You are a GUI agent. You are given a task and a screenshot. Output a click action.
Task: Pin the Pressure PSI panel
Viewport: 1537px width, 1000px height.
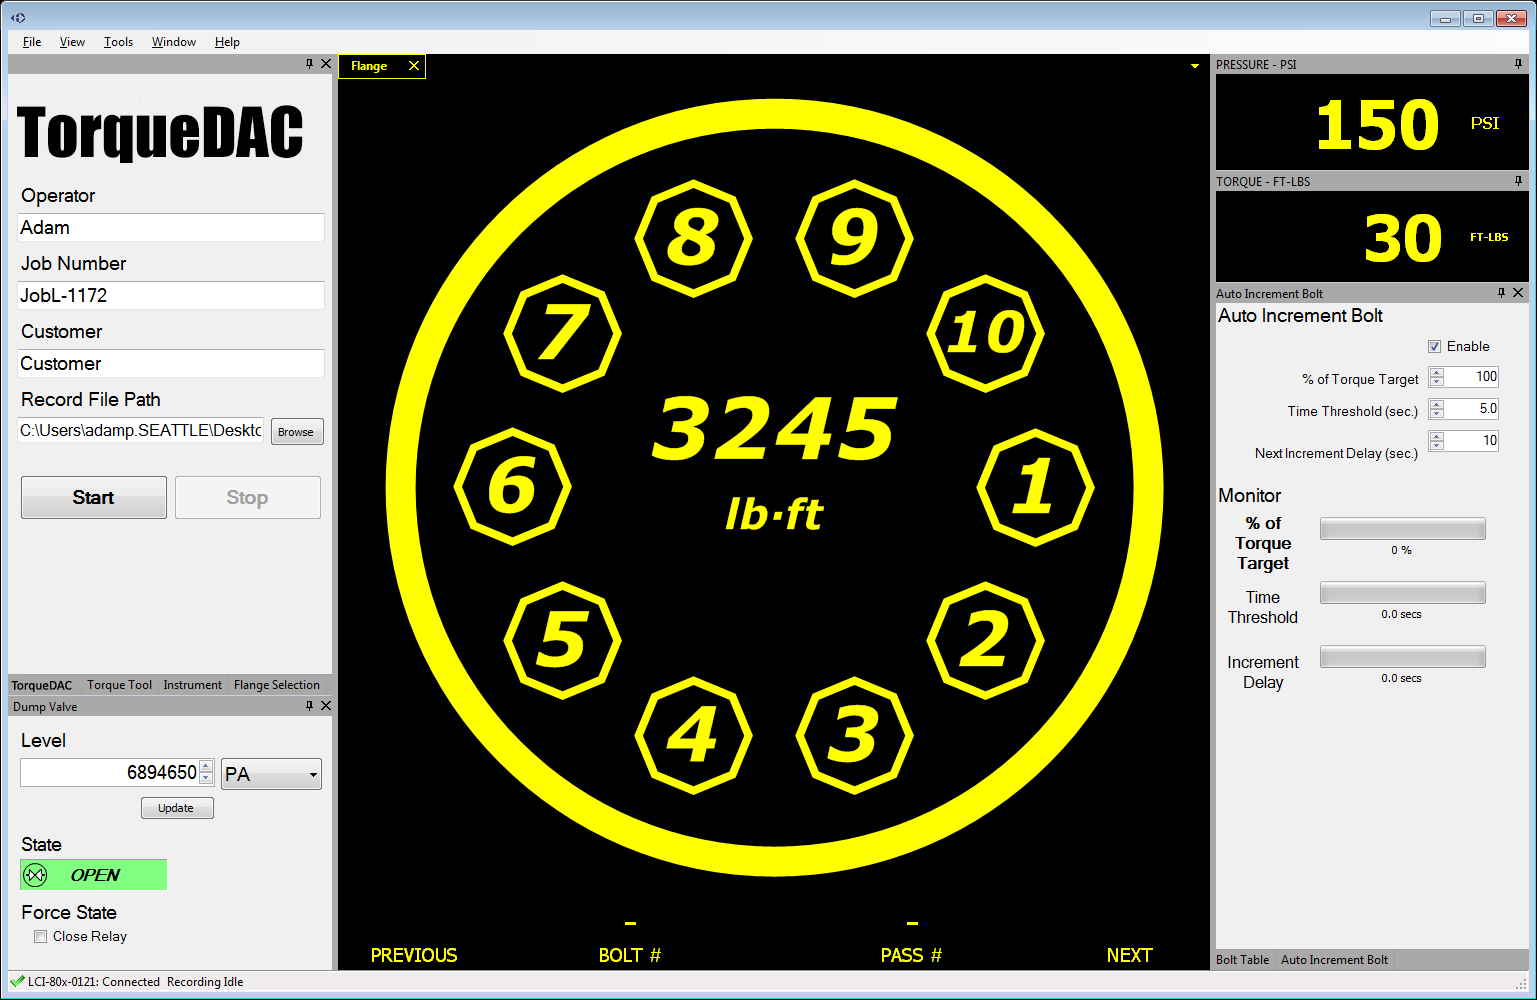click(x=1518, y=64)
